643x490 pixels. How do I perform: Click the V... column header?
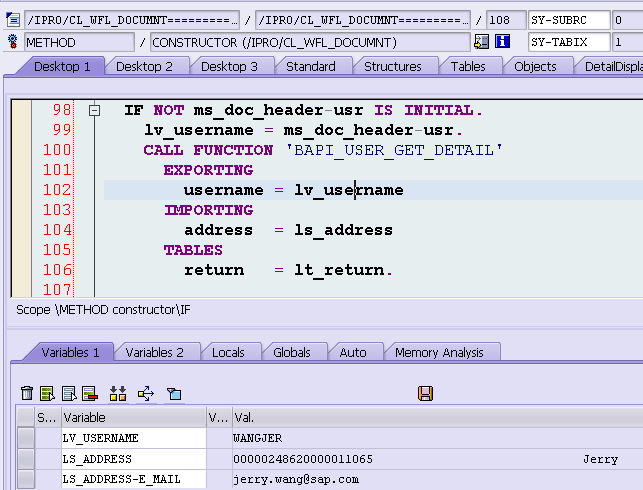[219, 417]
